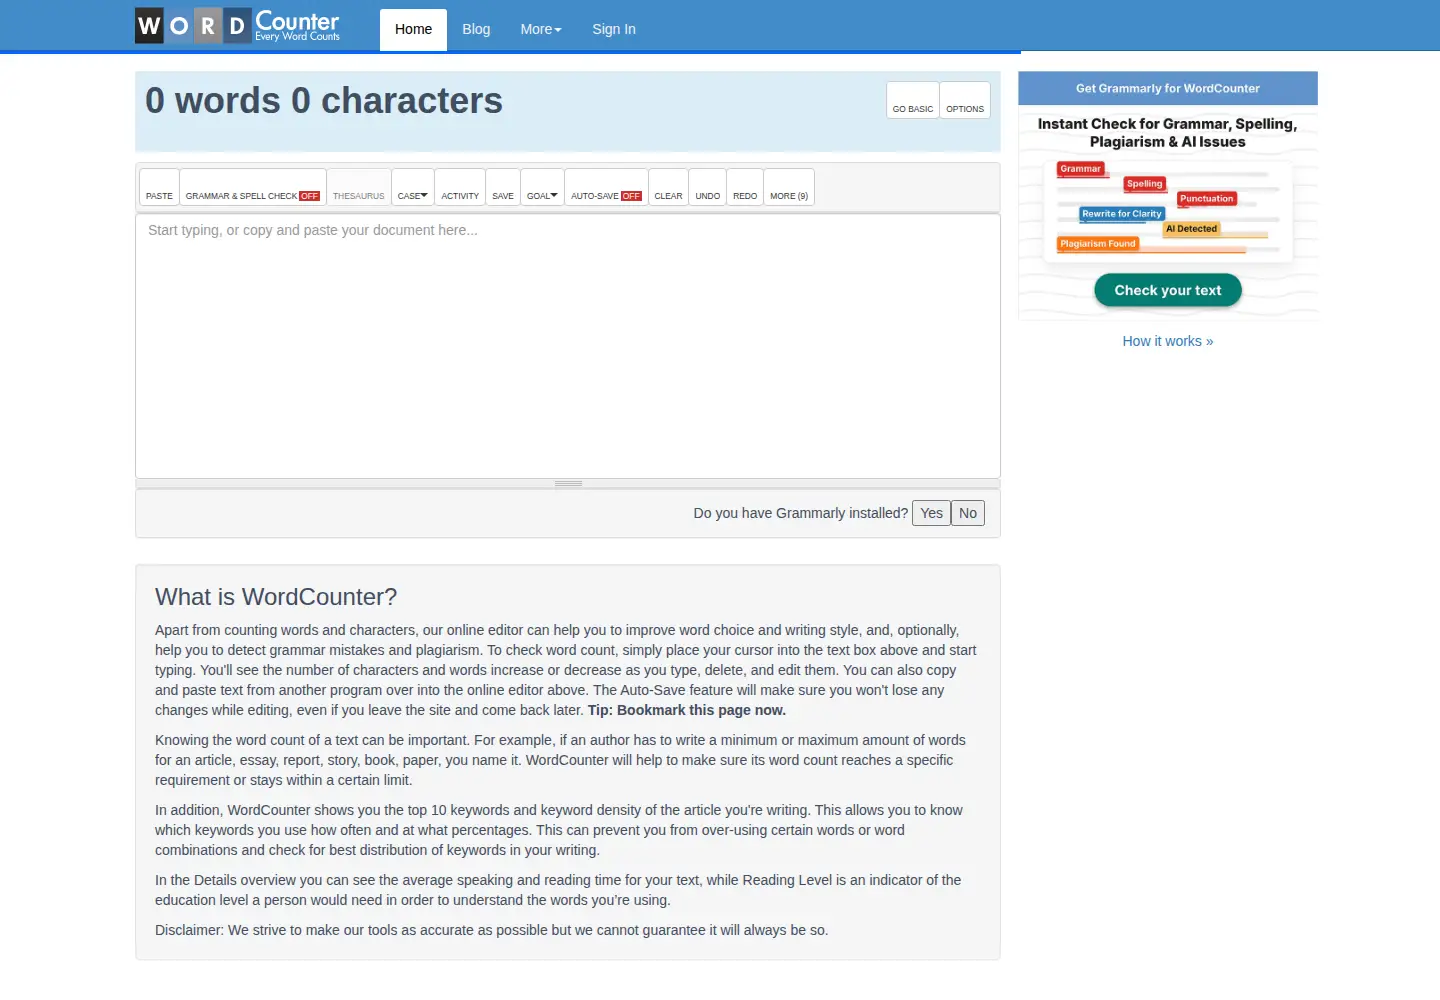
Task: Grab the text area resize handle
Action: point(568,484)
